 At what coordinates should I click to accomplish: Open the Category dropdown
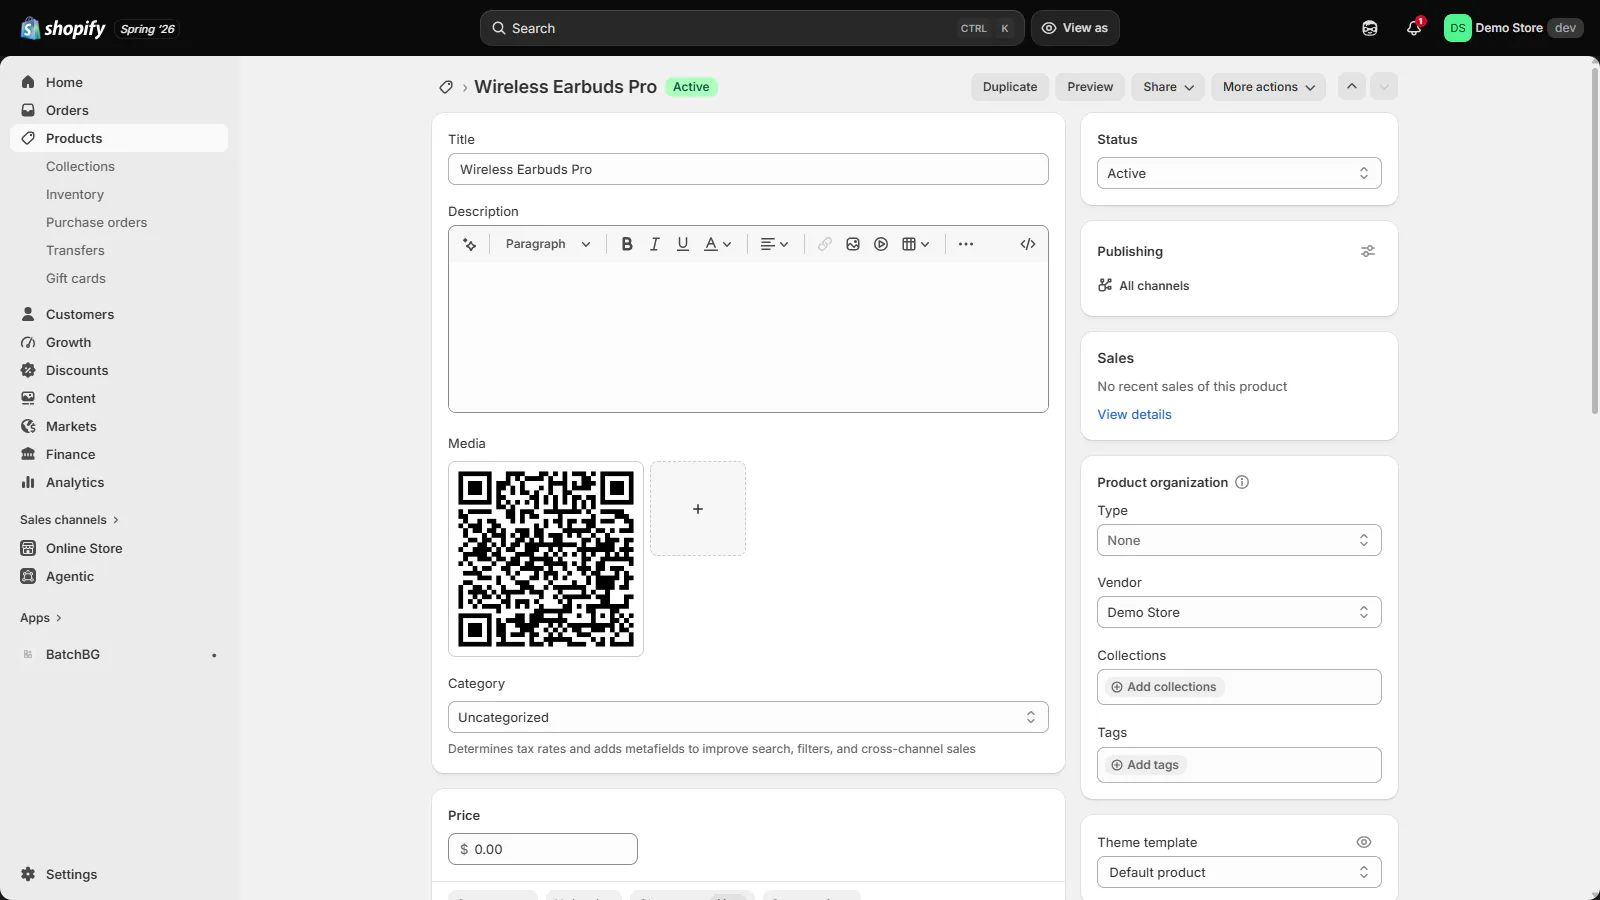click(748, 717)
